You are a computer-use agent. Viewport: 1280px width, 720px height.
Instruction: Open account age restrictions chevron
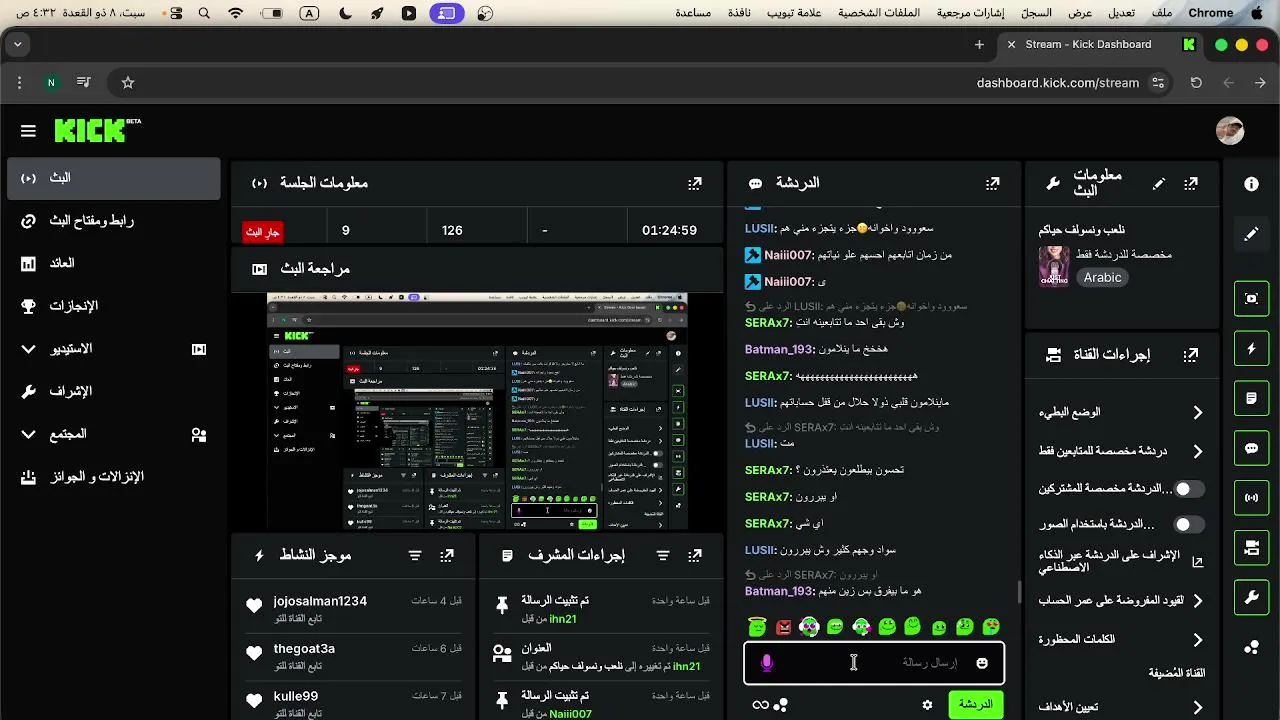[1197, 601]
